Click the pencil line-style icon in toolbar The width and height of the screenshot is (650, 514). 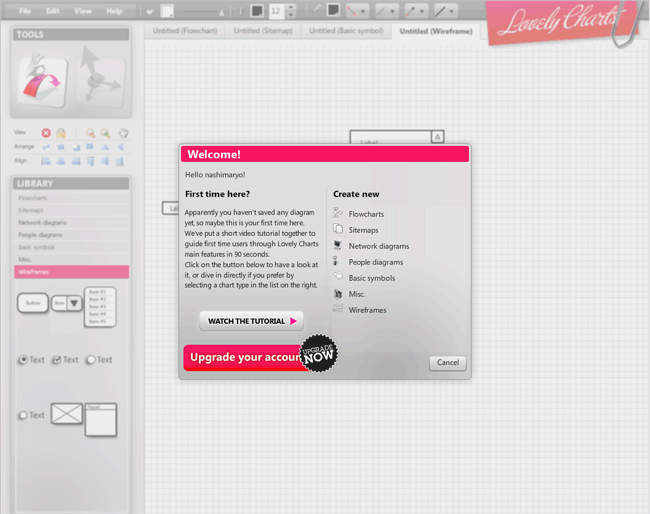tap(316, 9)
